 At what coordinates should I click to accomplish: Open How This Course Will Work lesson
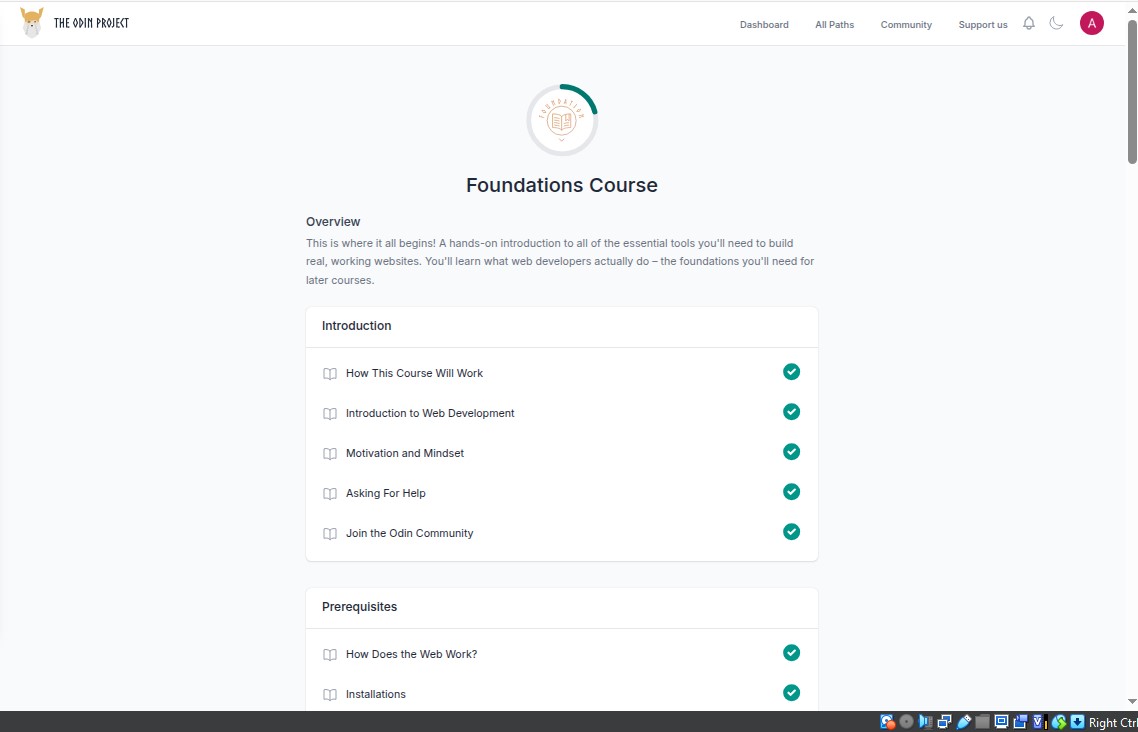click(x=414, y=373)
